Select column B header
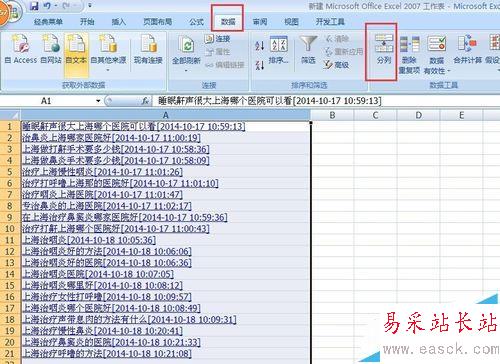Screen dimensions: 500x364 click(x=332, y=115)
